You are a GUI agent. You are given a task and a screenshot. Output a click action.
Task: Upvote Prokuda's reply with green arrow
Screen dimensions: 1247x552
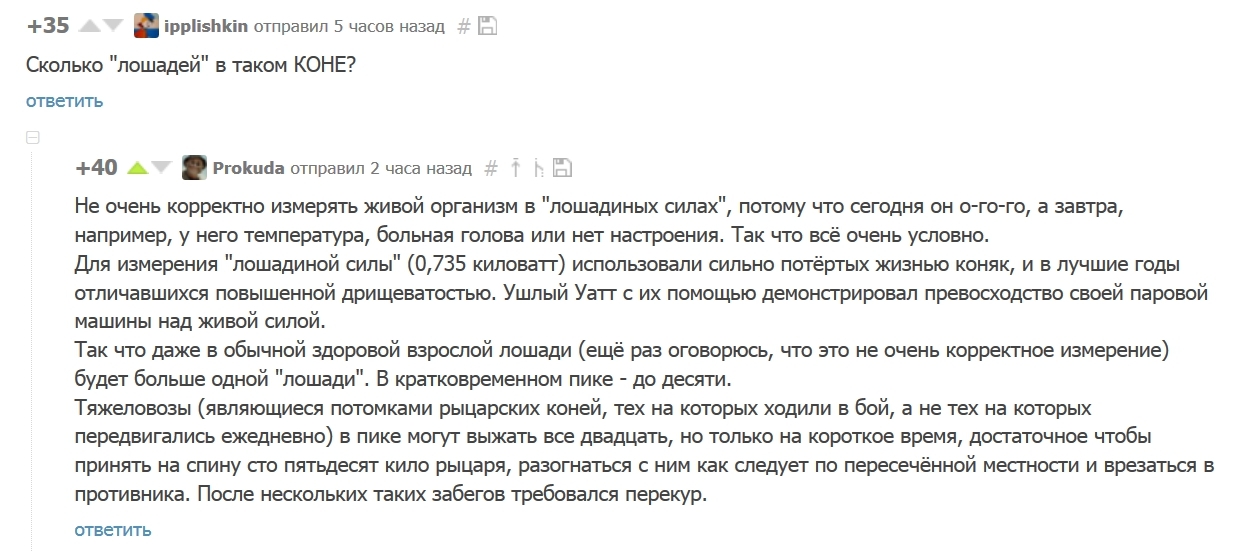tap(137, 167)
